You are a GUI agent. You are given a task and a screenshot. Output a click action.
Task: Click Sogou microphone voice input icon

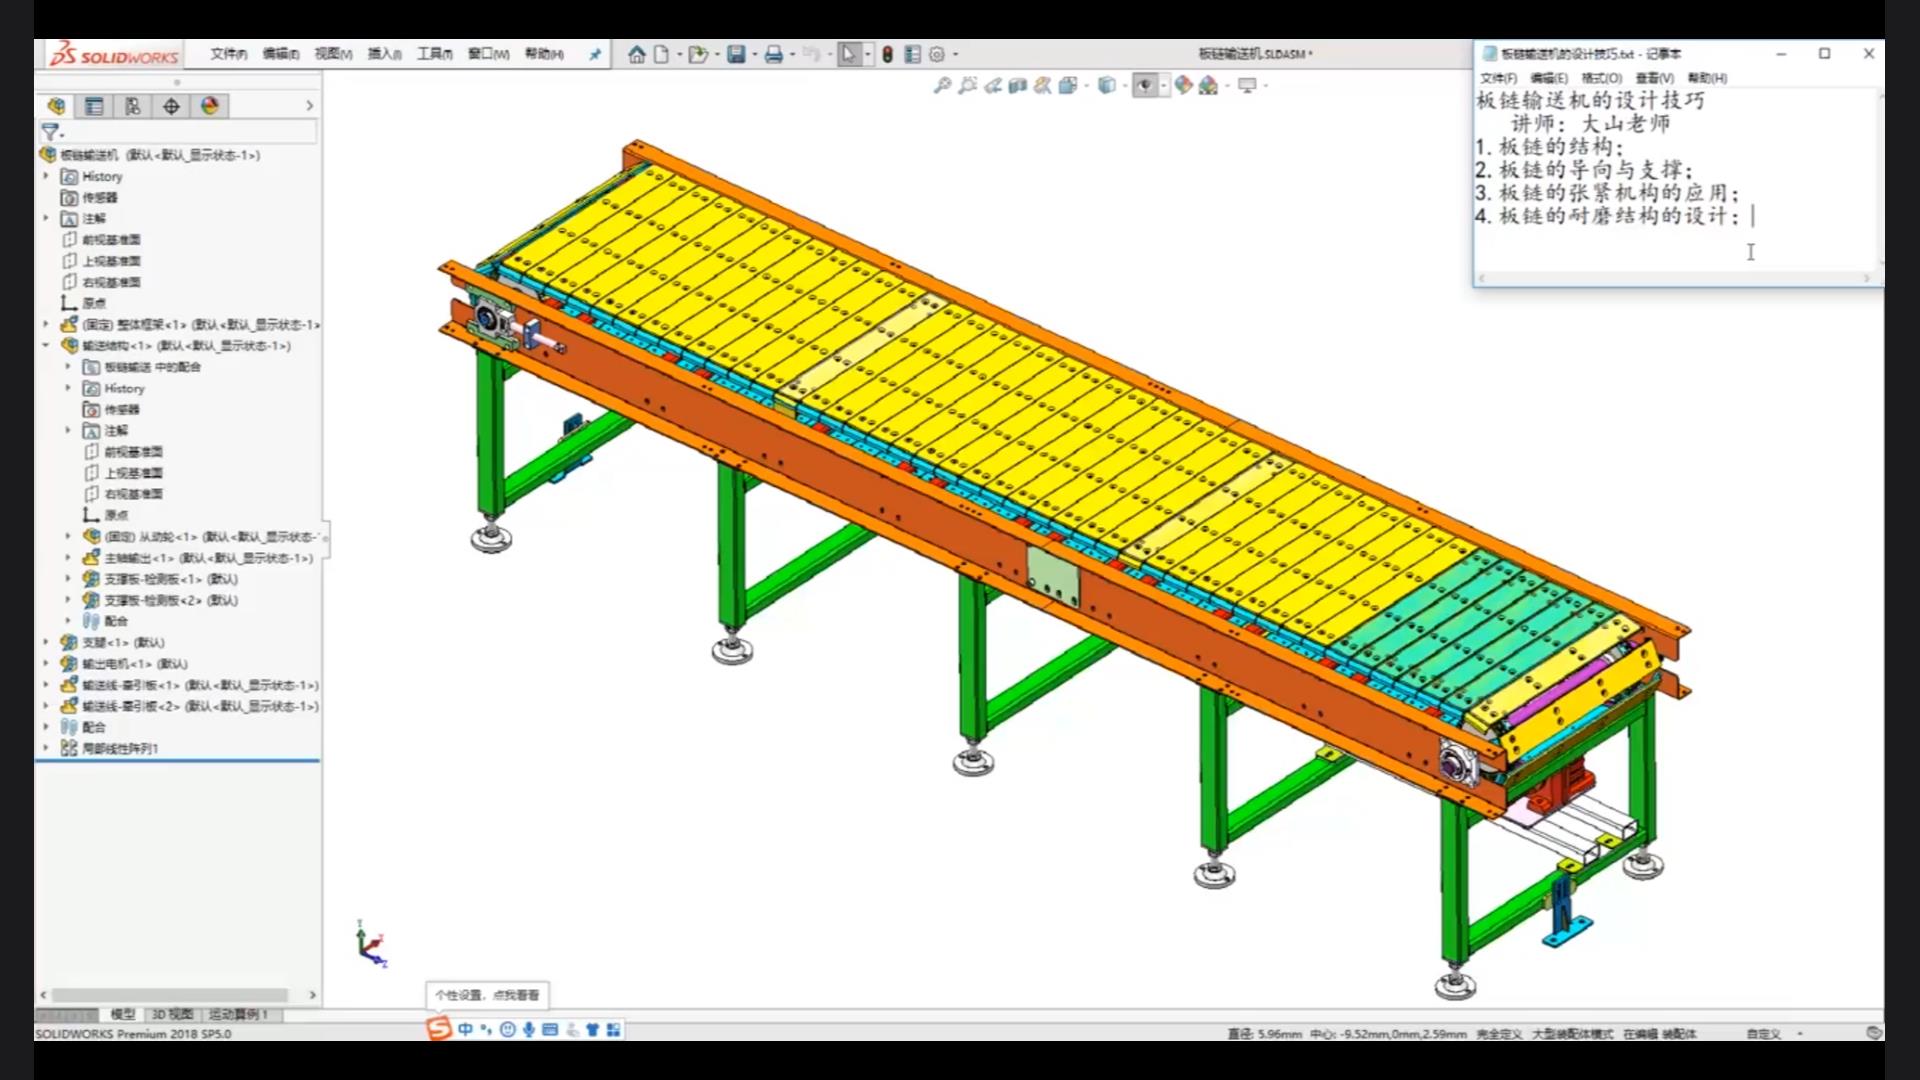tap(529, 1029)
